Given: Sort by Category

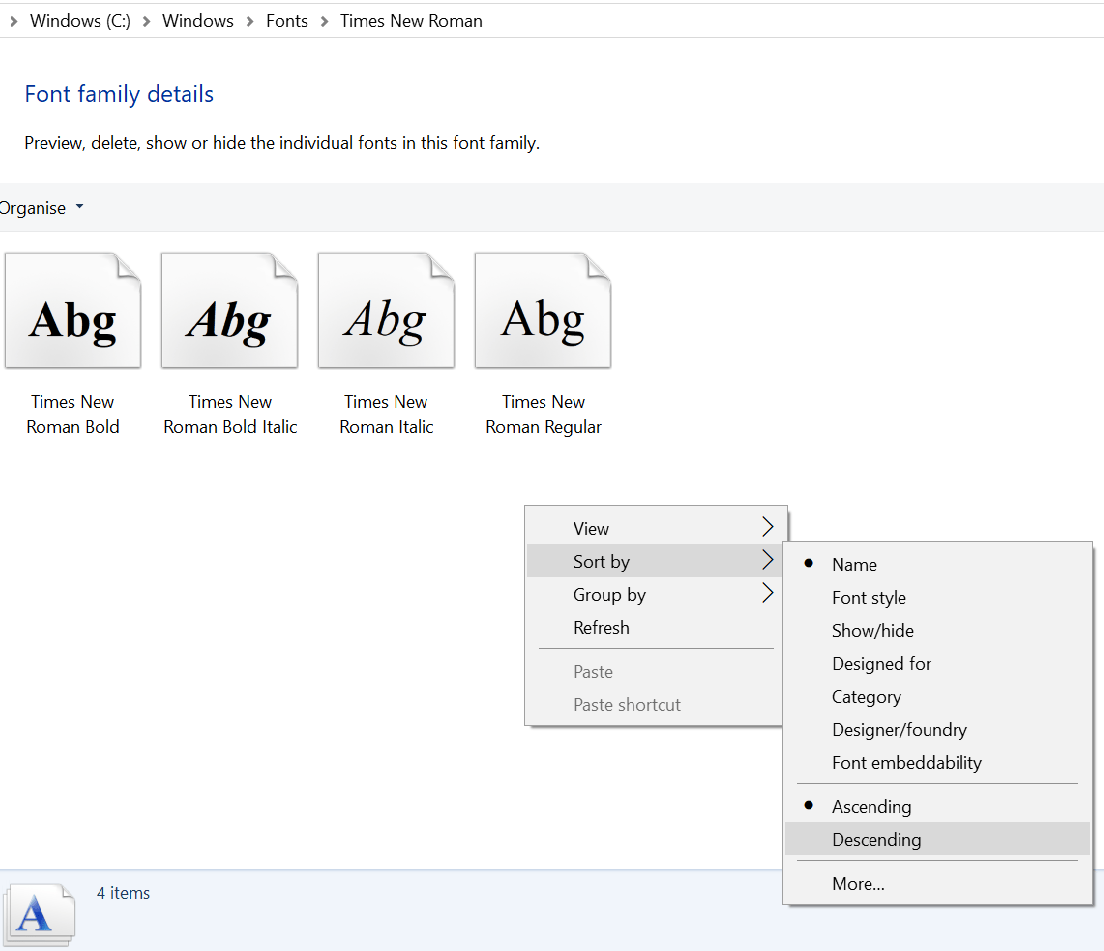Looking at the screenshot, I should click(x=866, y=697).
